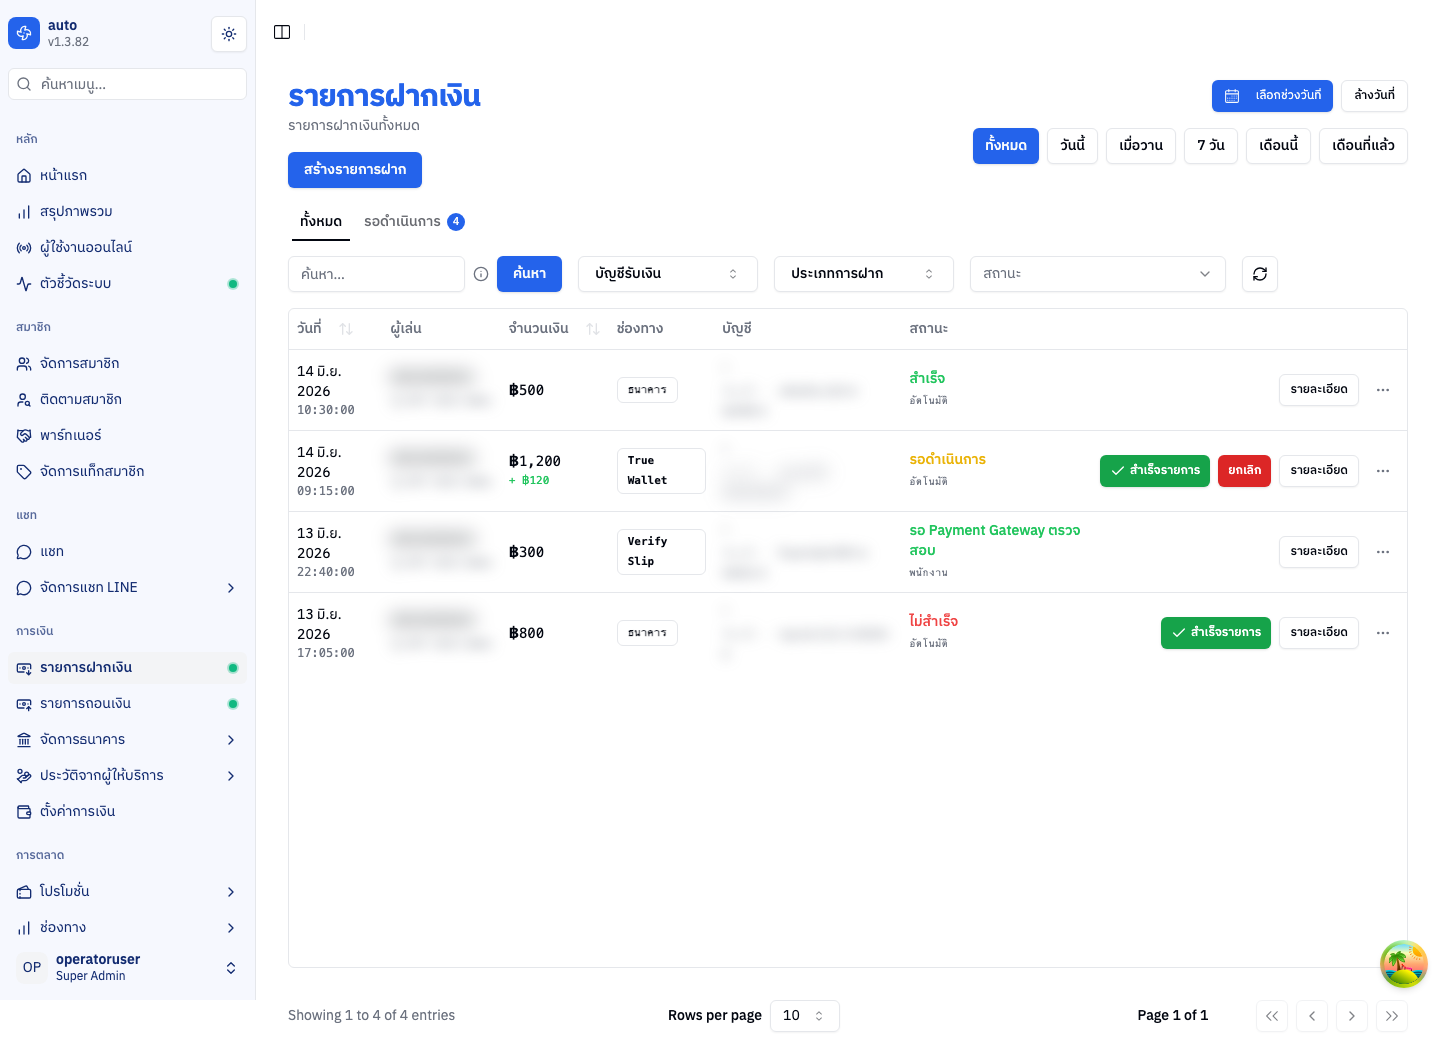Click the search magnifier icon in sidebar
The height and width of the screenshot is (1064, 1440).
24,84
